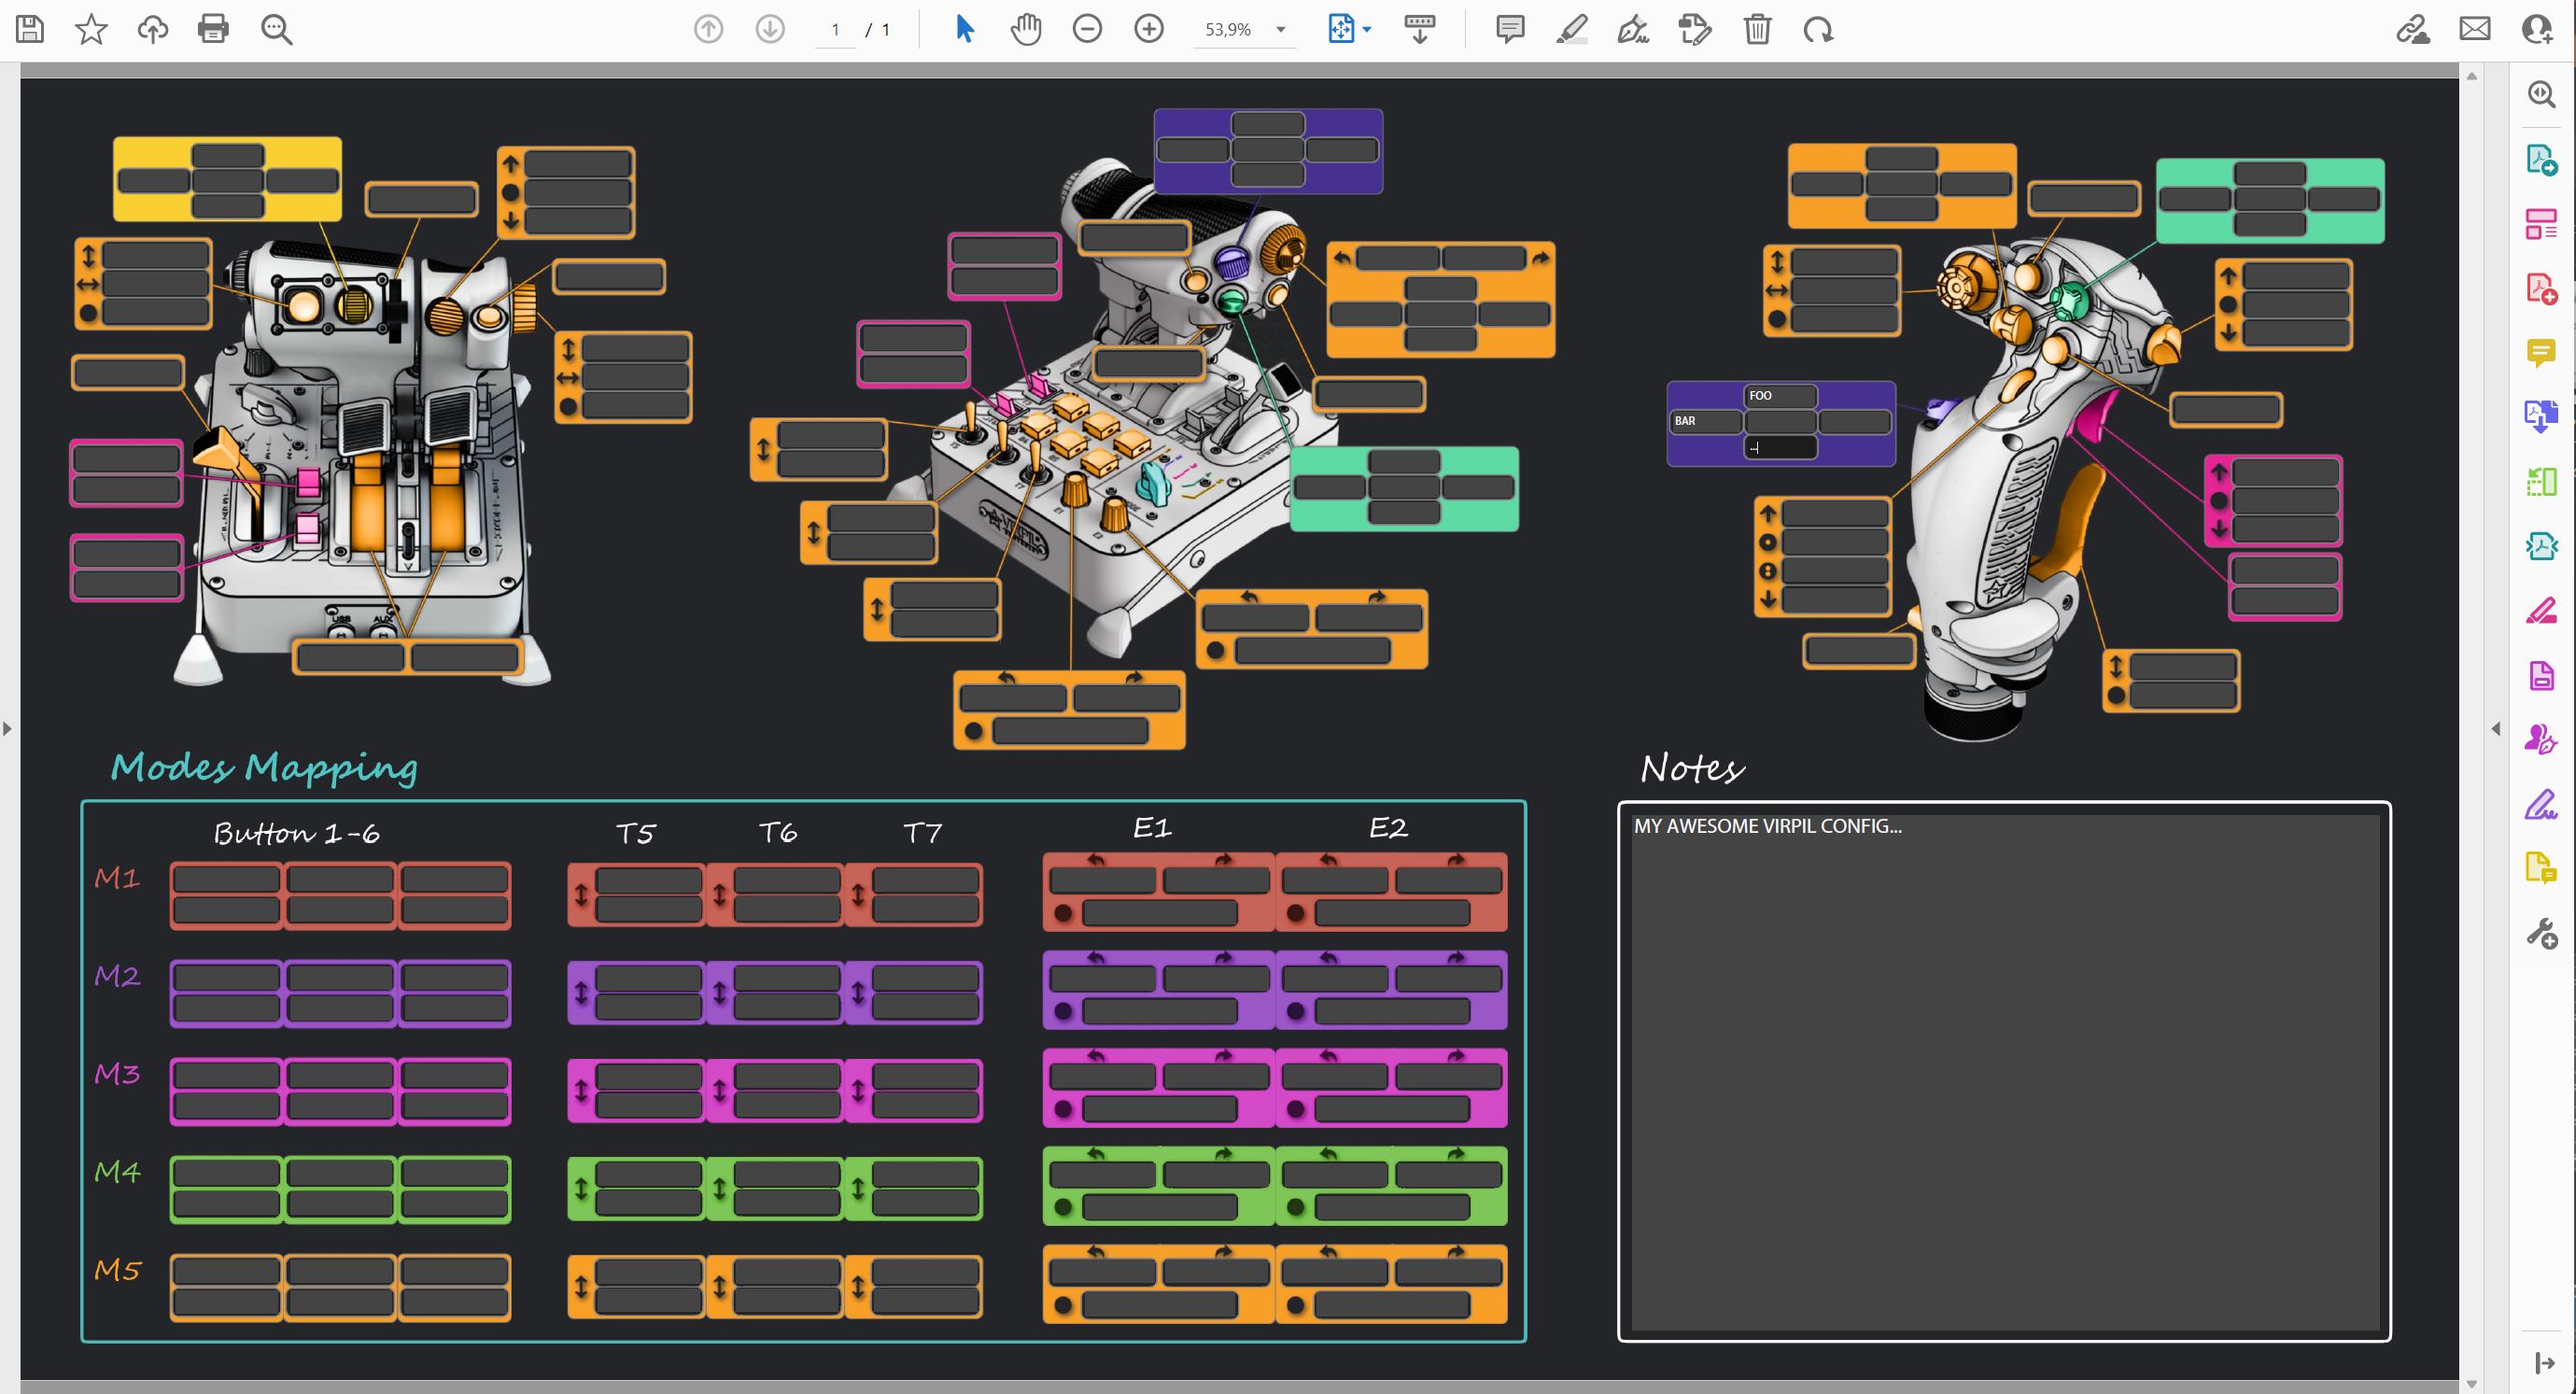Bookmark the file with the star icon
The height and width of the screenshot is (1394, 2576).
coord(91,29)
